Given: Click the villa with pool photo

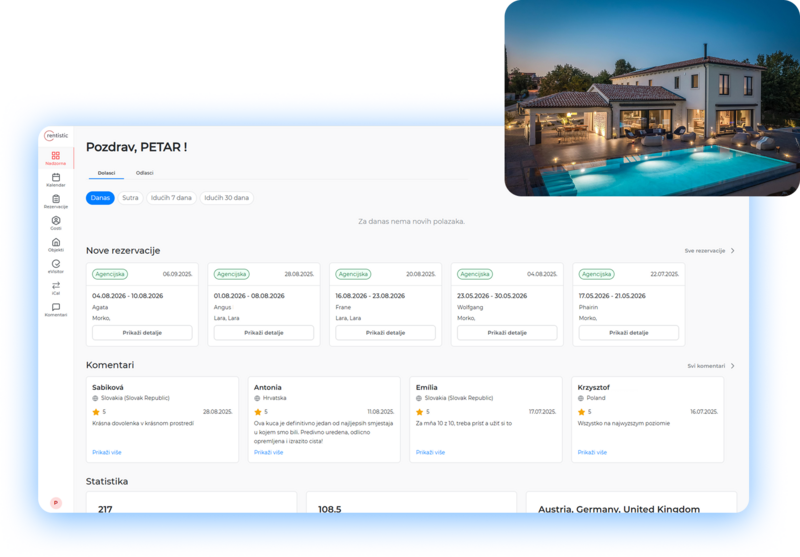Looking at the screenshot, I should tap(651, 98).
